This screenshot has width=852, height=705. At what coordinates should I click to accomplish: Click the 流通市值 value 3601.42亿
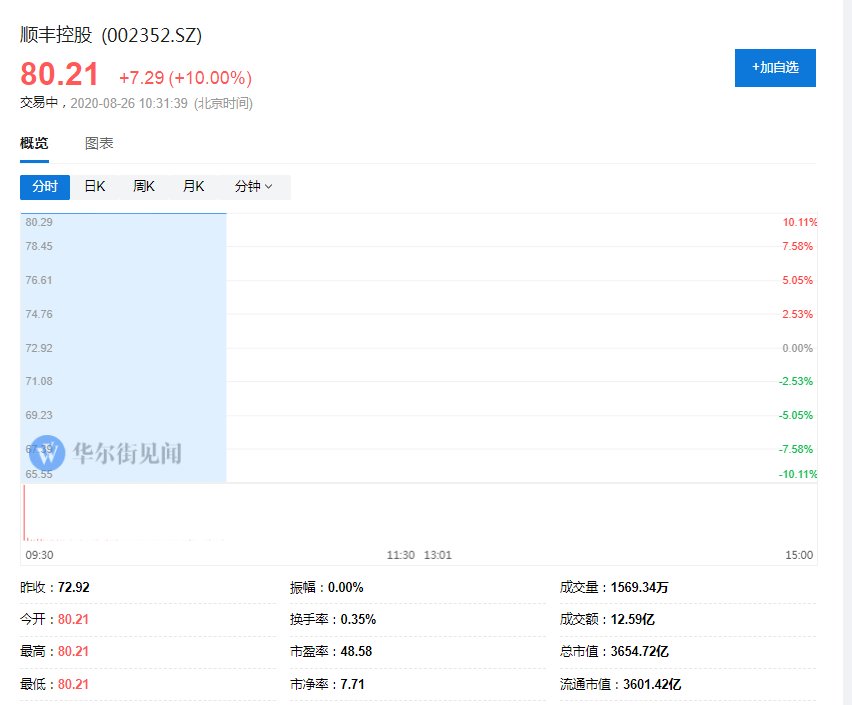coord(652,684)
